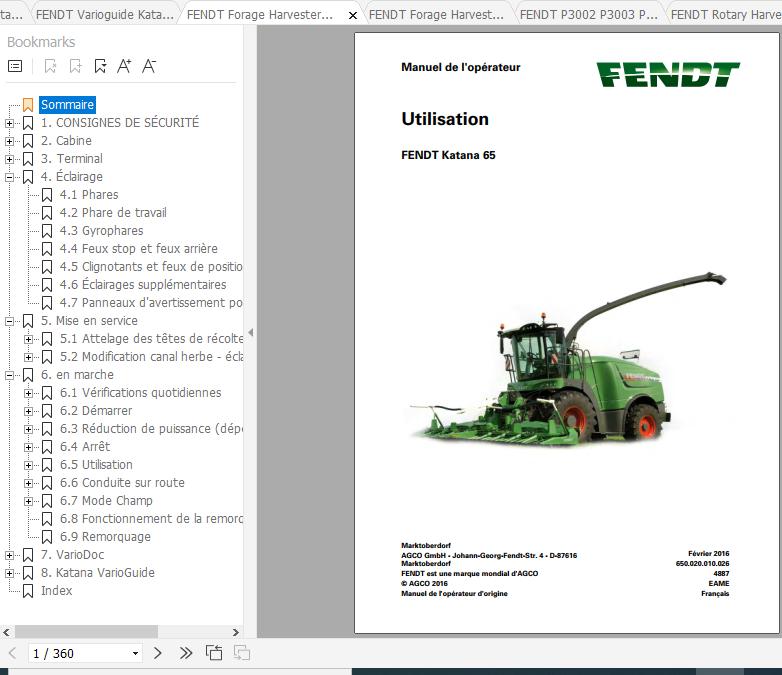Click bookmarks horizontal scrollbar thumb
The height and width of the screenshot is (675, 782).
[86, 632]
